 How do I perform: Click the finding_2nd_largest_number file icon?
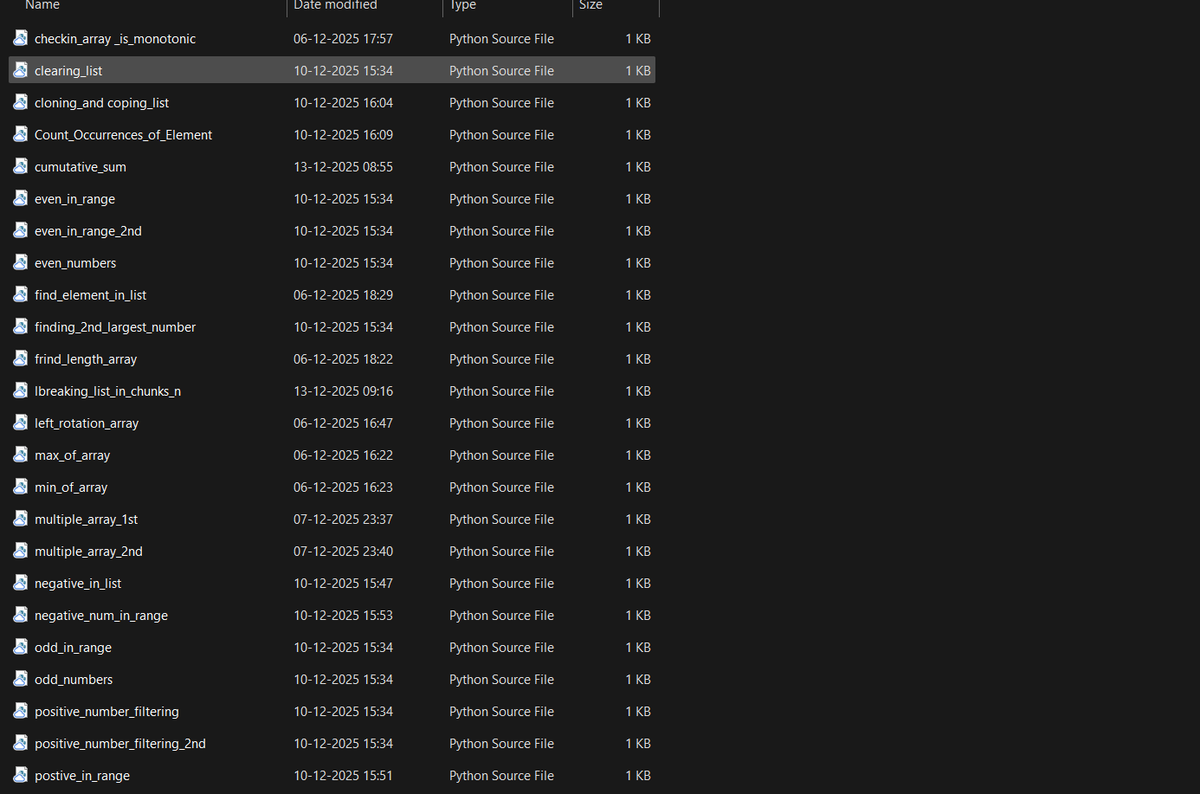(20, 326)
